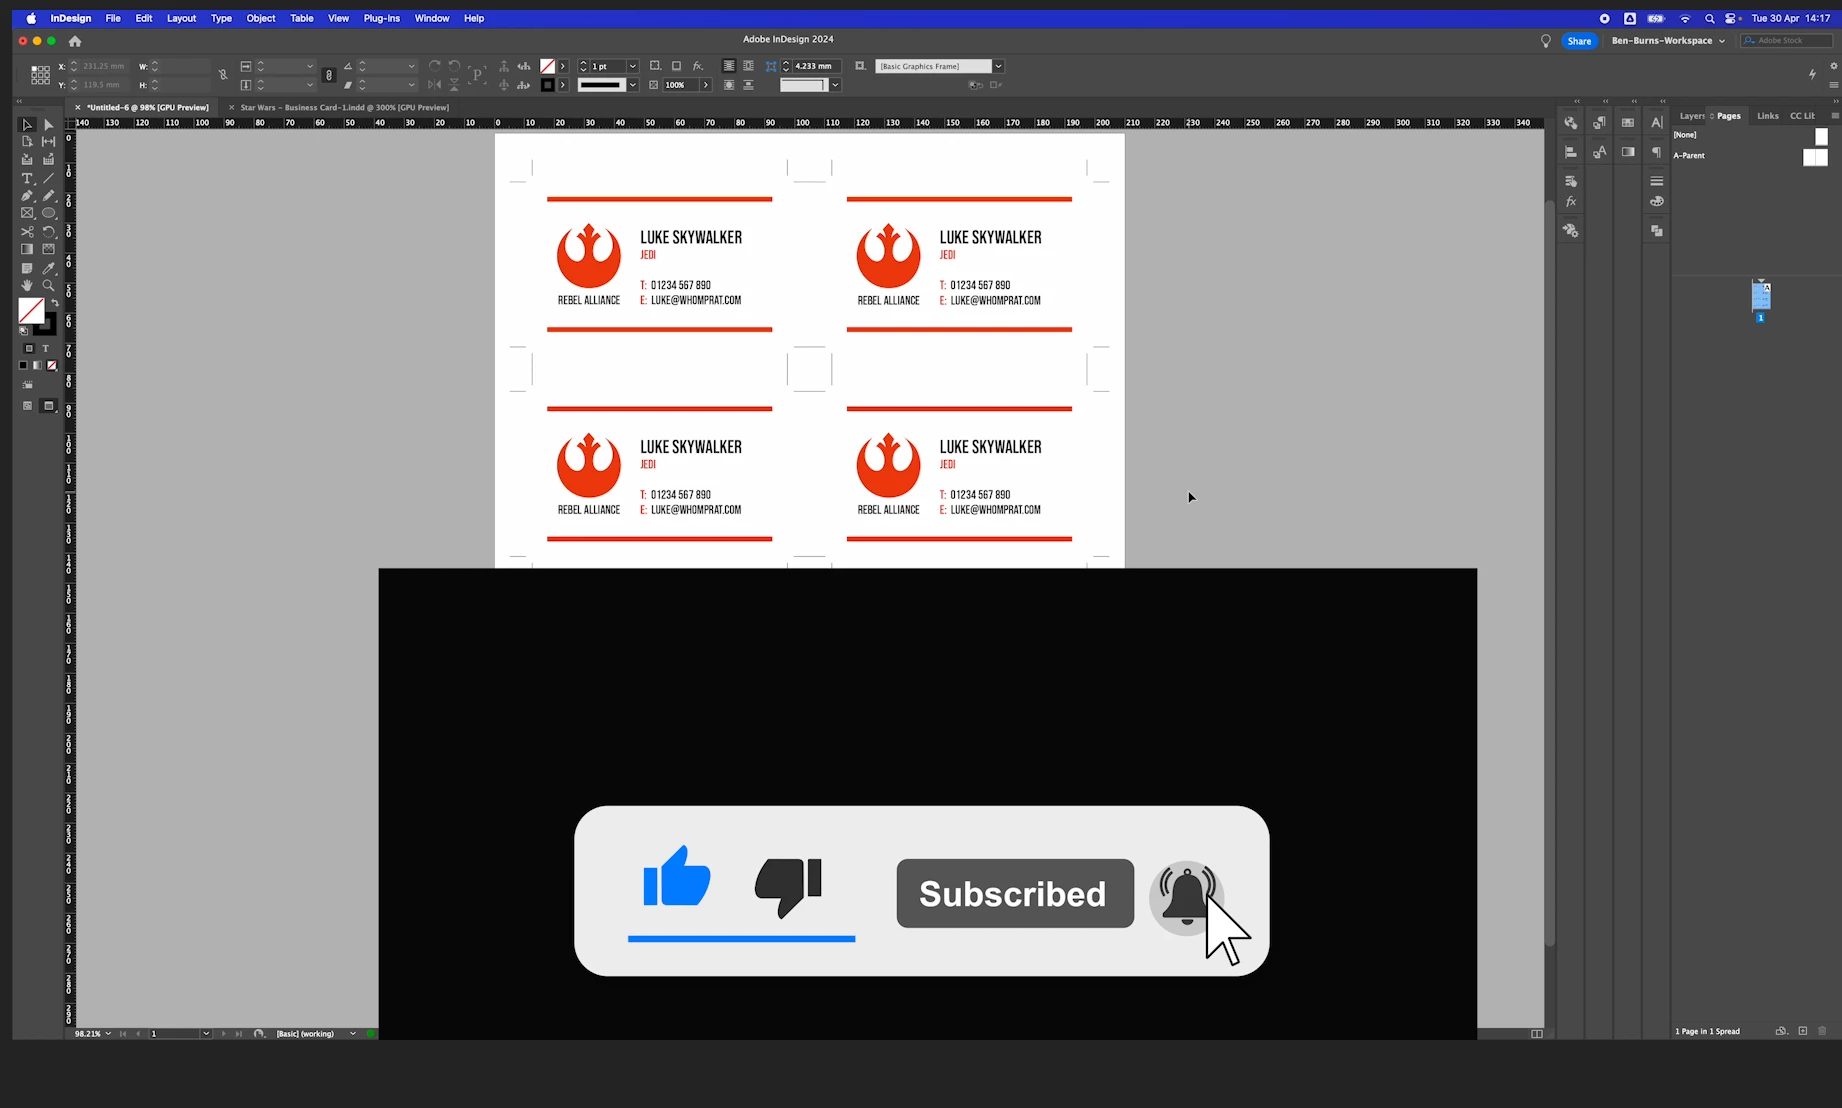Image resolution: width=1842 pixels, height=1108 pixels.
Task: Set formatting affects text
Action: click(46, 348)
